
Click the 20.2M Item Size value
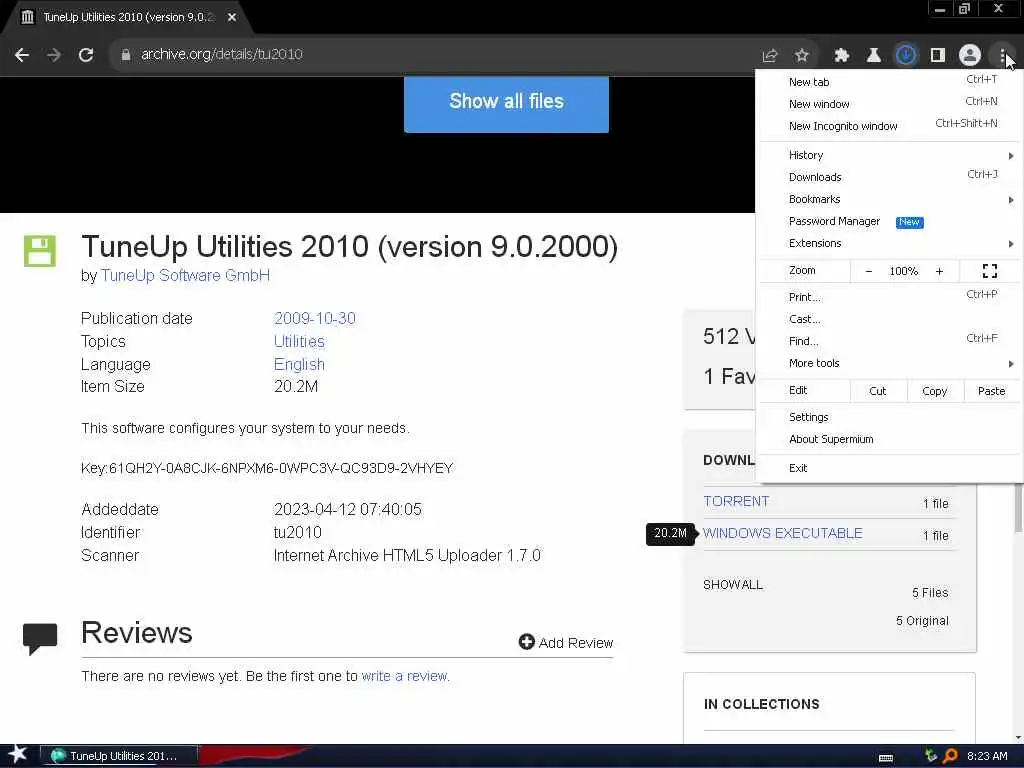(296, 387)
